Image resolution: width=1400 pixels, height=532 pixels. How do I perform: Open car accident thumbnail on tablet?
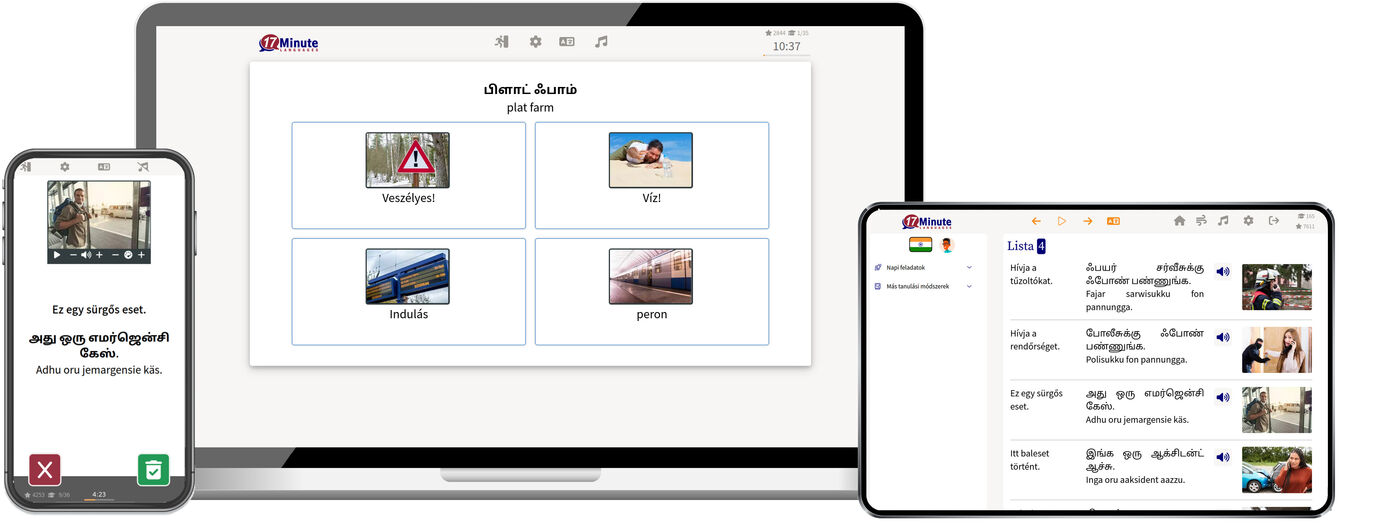click(1277, 470)
